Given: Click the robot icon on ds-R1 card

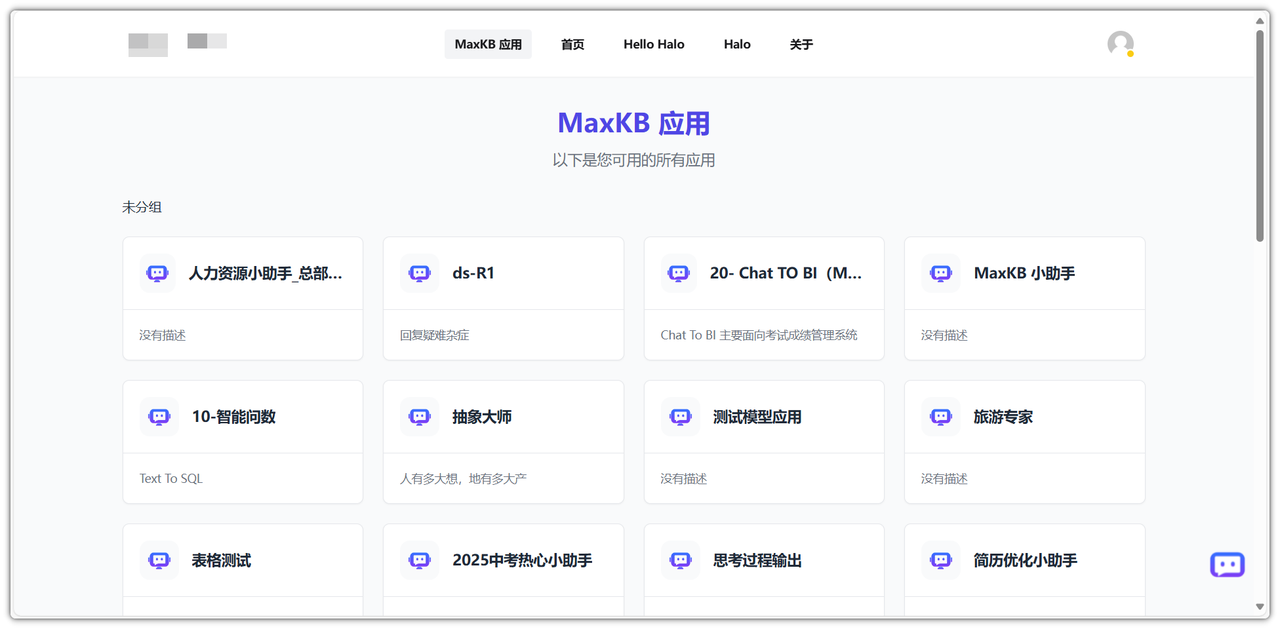Looking at the screenshot, I should coord(418,272).
